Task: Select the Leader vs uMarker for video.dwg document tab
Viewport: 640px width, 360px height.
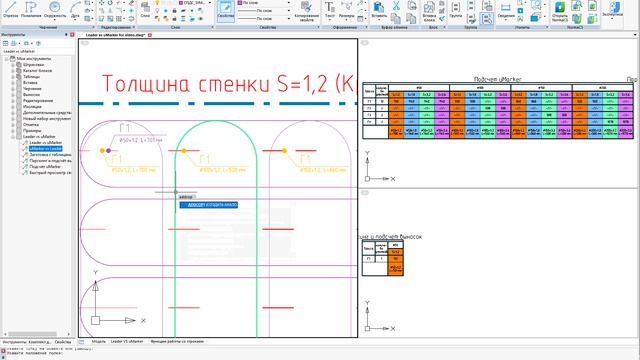Action: 116,35
